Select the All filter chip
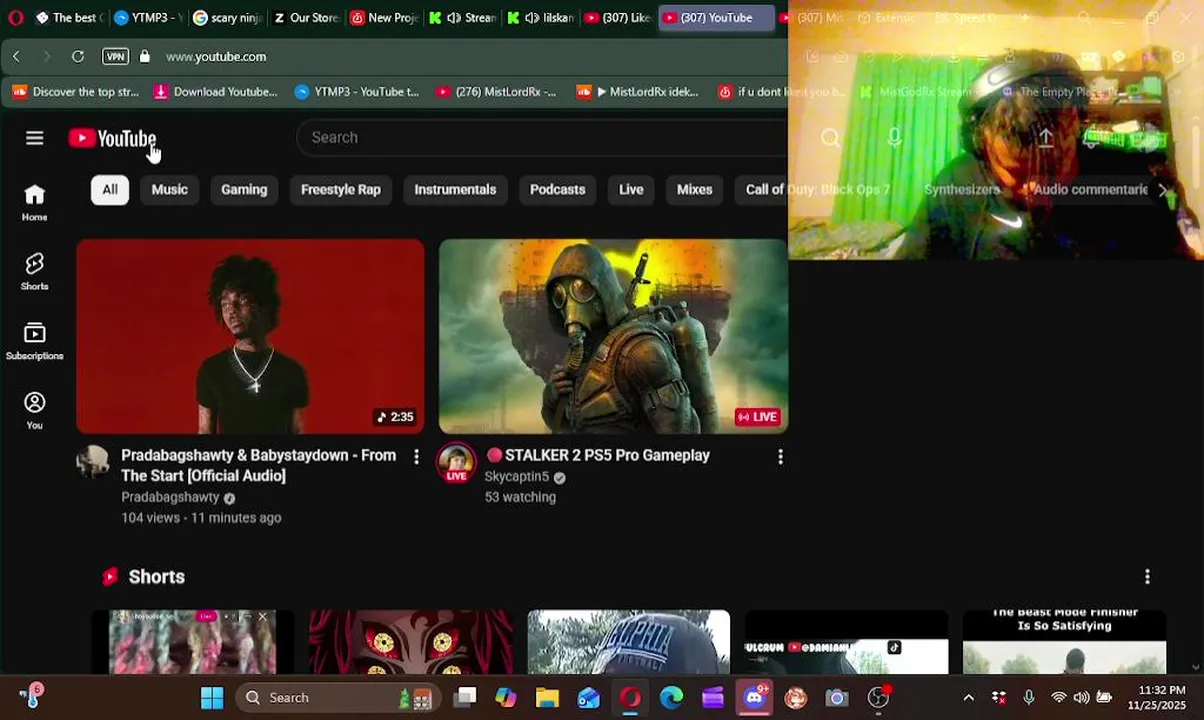Image resolution: width=1204 pixels, height=720 pixels. pos(110,189)
